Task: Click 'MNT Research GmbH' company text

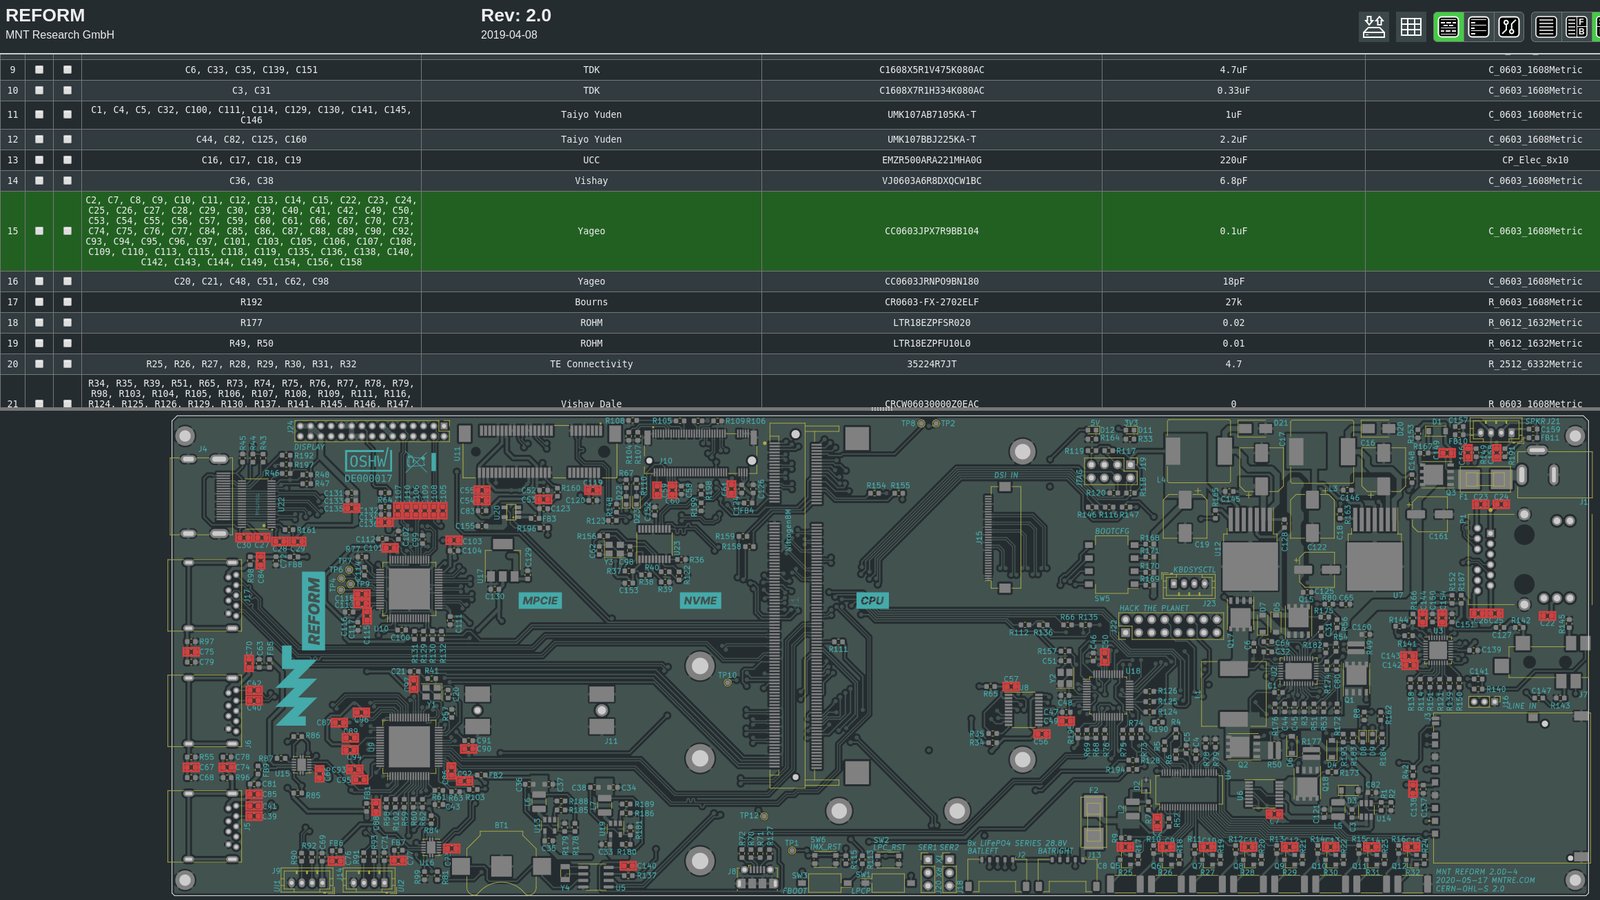Action: [60, 35]
